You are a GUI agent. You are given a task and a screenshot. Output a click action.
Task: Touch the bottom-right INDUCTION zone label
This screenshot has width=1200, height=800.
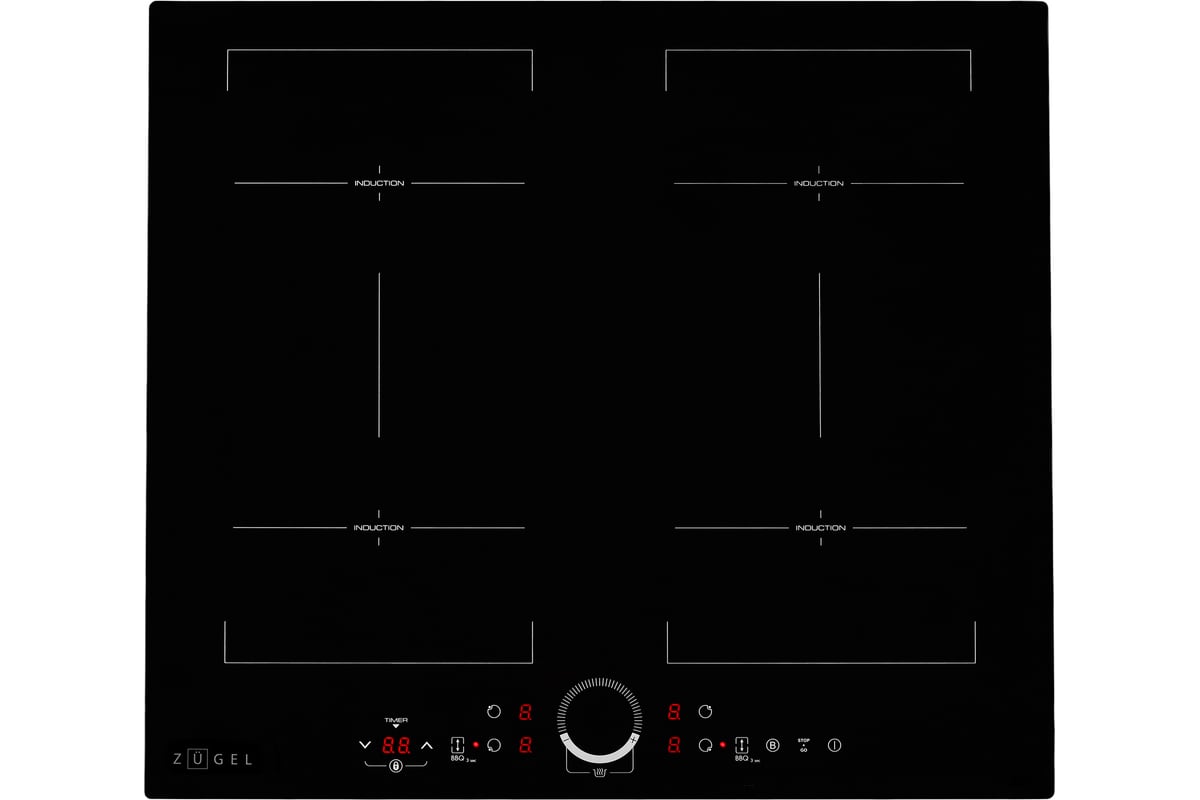[x=820, y=528]
